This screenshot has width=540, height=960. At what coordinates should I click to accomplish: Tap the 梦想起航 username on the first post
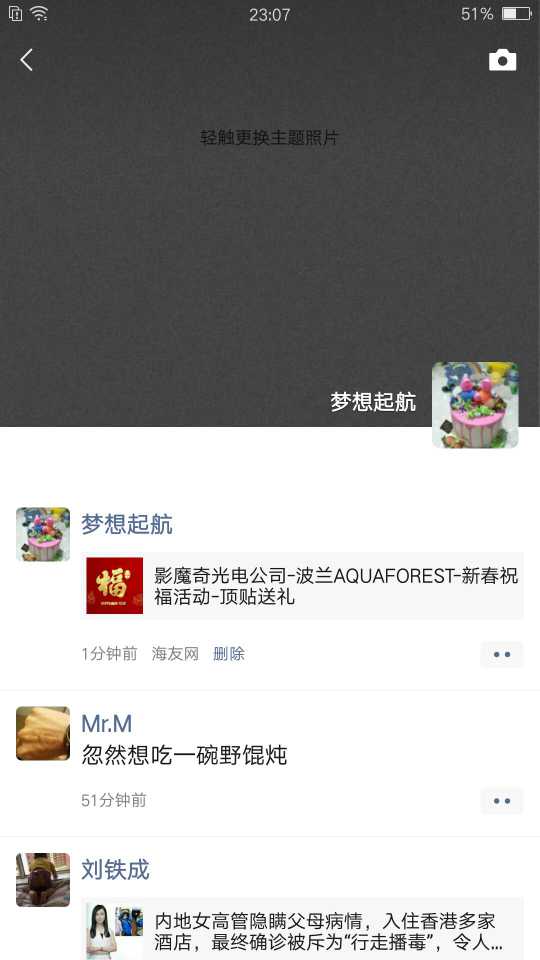127,524
